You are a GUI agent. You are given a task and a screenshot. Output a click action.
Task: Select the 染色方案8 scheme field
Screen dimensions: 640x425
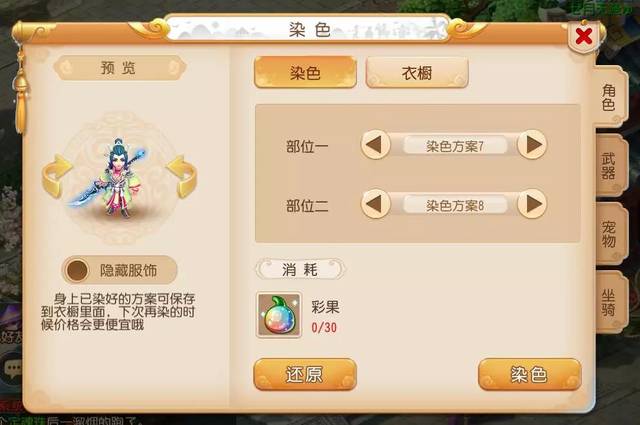click(455, 205)
